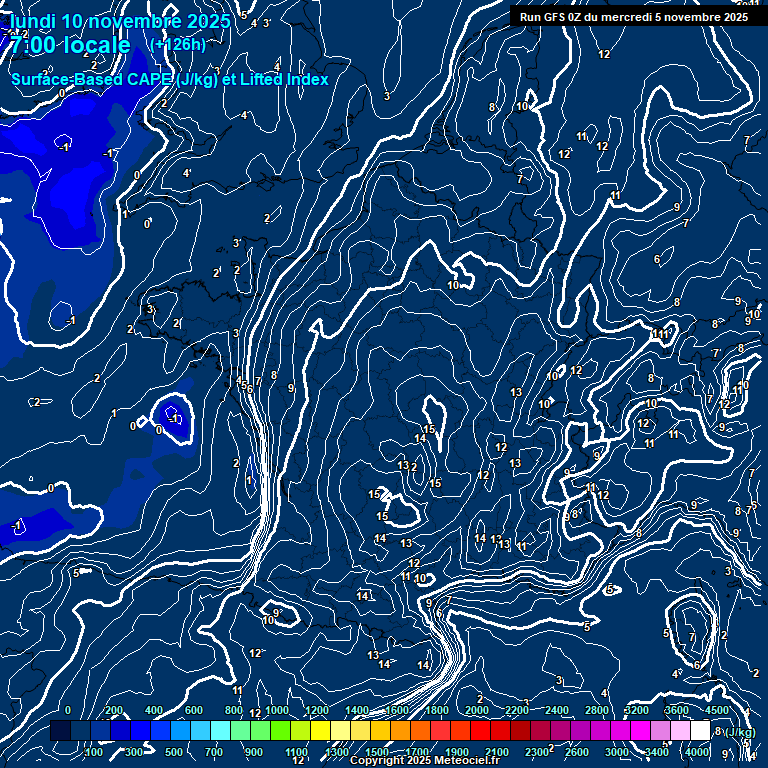Image resolution: width=768 pixels, height=768 pixels.
Task: Click the '7:00 locale' time label
Action: 70,45
